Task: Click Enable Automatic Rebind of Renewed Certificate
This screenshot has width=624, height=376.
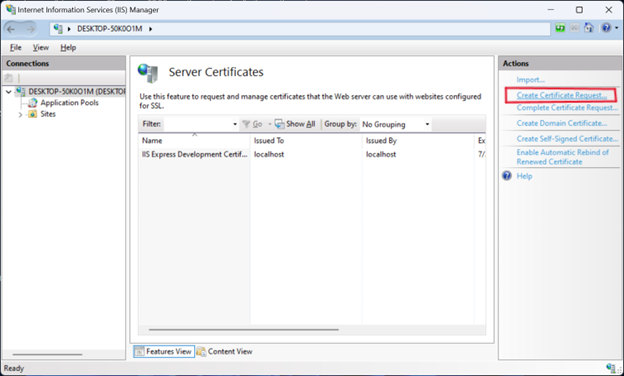Action: coord(563,157)
